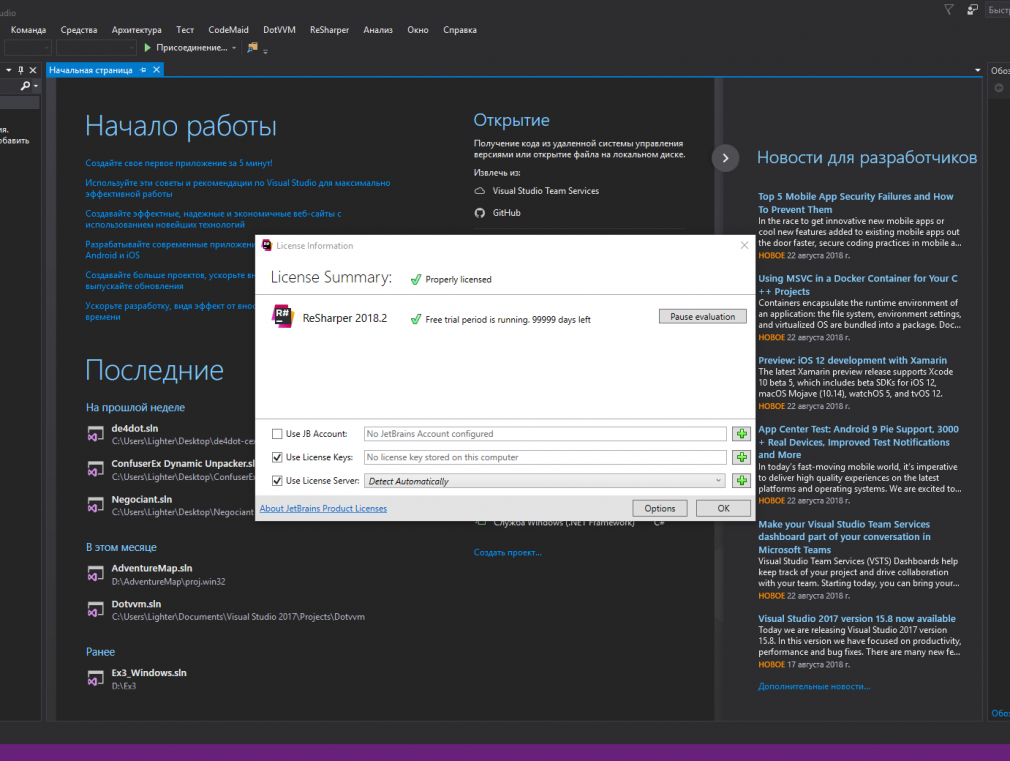Click the left panel auto-hide pin icon
Image resolution: width=1010 pixels, height=761 pixels.
tap(21, 70)
